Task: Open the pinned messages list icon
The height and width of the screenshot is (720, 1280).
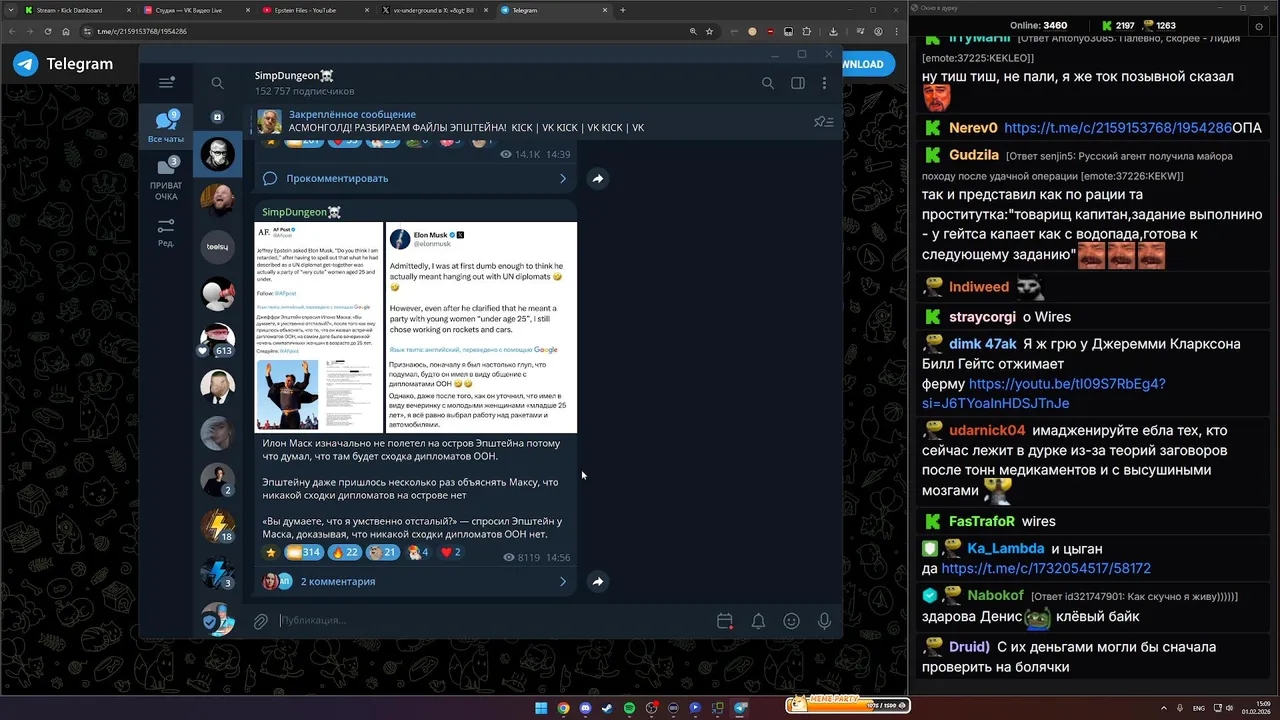Action: pyautogui.click(x=824, y=122)
